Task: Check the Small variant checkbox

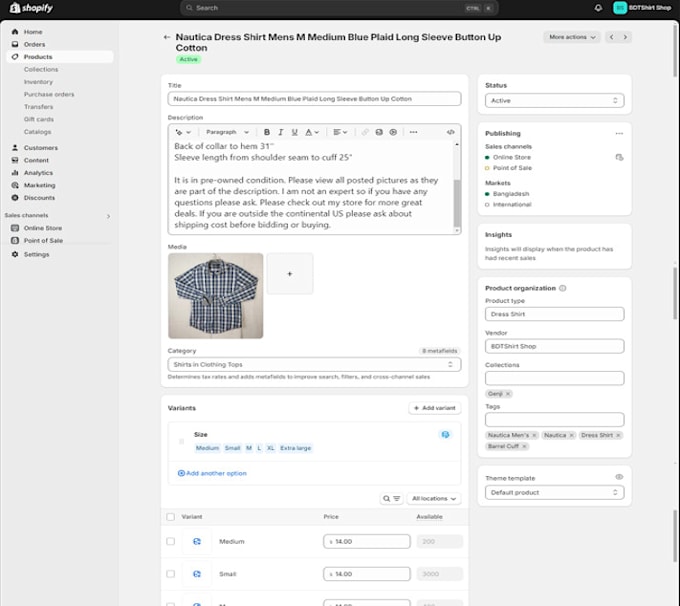Action: pyautogui.click(x=170, y=574)
